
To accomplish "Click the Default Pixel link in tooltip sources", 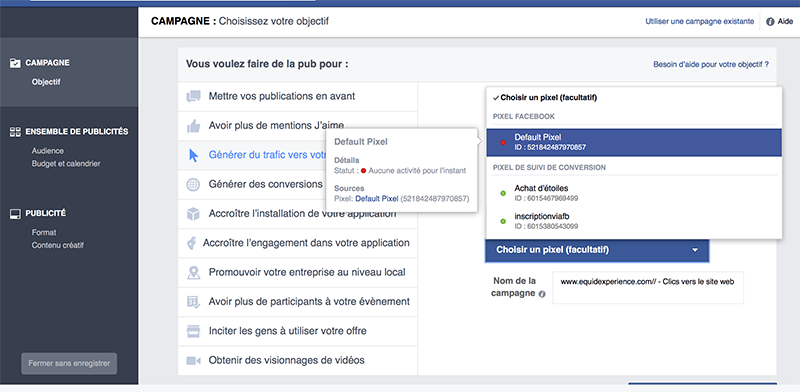I will [377, 198].
